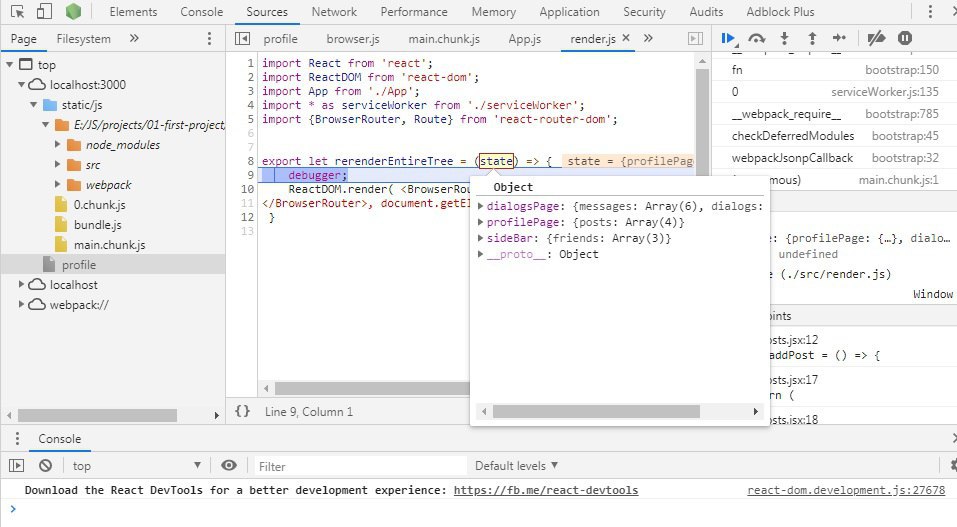Activate the inspect element picker icon
This screenshot has height=527, width=957.
pos(18,12)
